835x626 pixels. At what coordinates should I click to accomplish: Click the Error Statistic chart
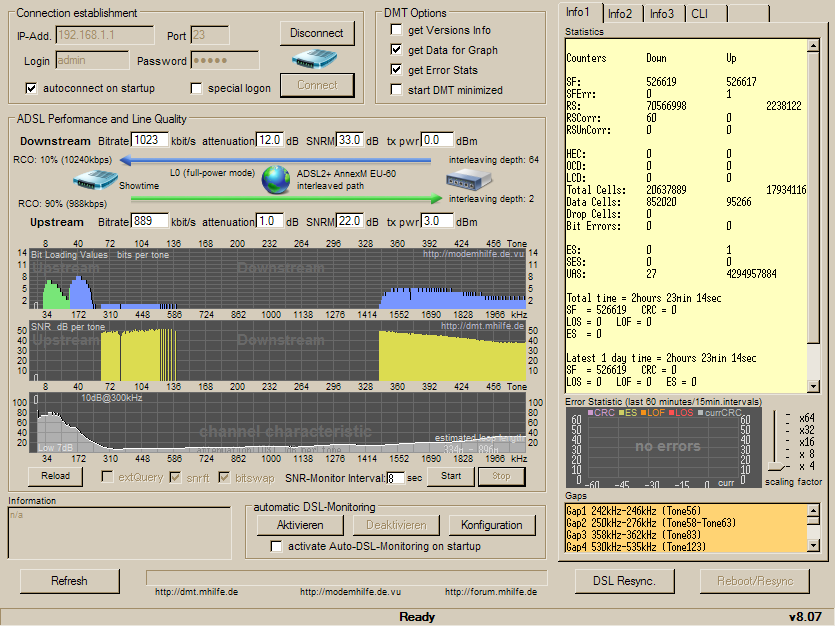pos(664,448)
